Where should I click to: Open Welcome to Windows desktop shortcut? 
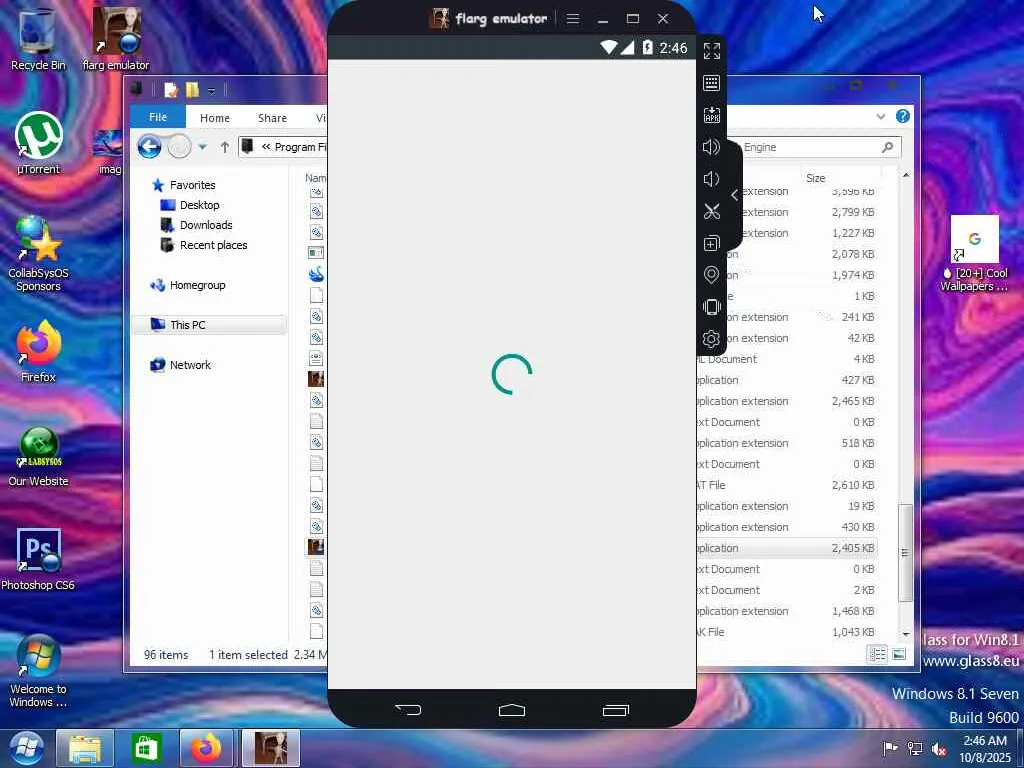[x=38, y=671]
